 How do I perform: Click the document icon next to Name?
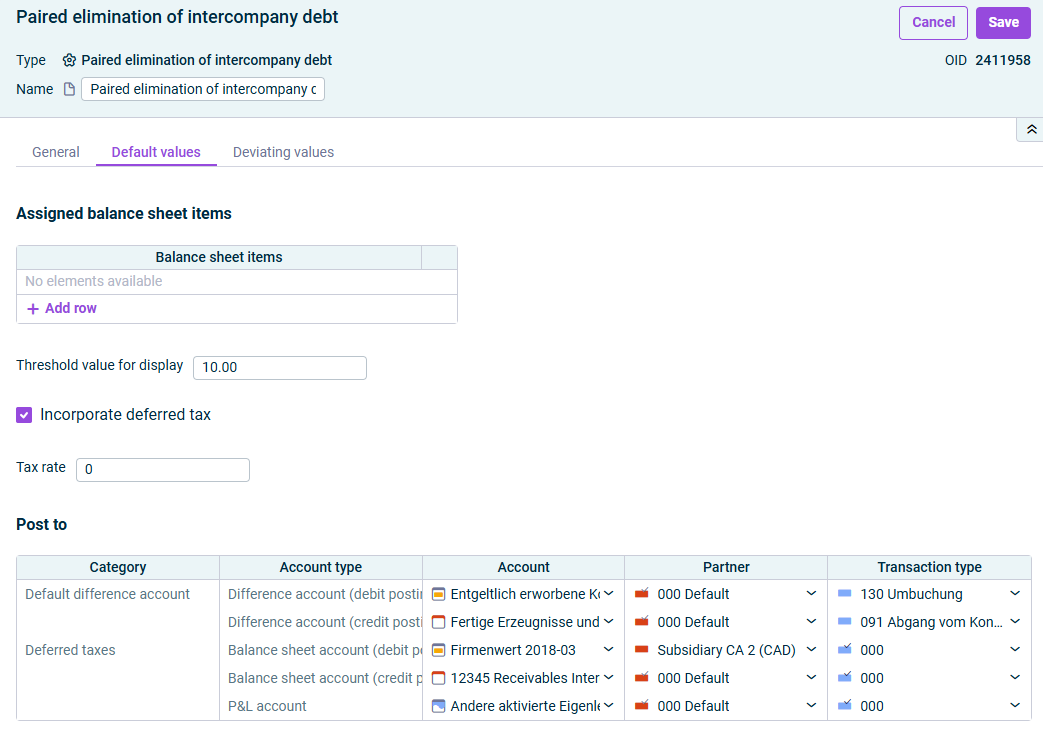pos(69,89)
